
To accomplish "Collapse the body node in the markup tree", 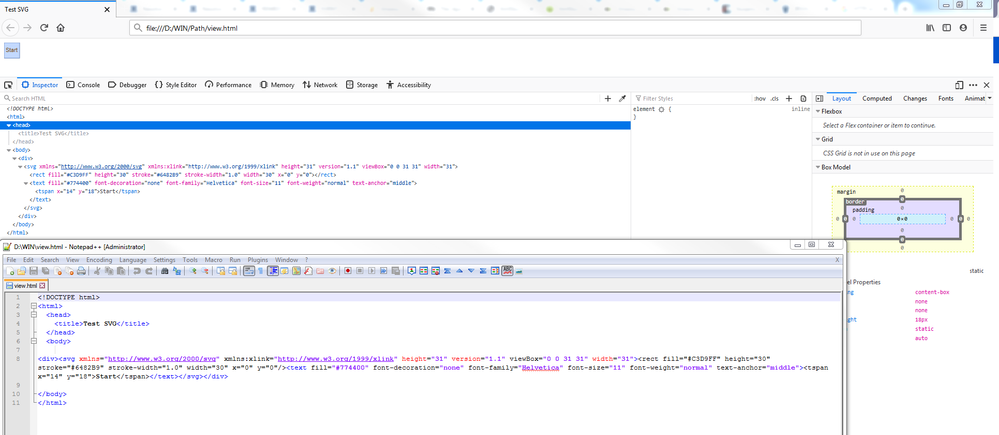I will click(9, 150).
